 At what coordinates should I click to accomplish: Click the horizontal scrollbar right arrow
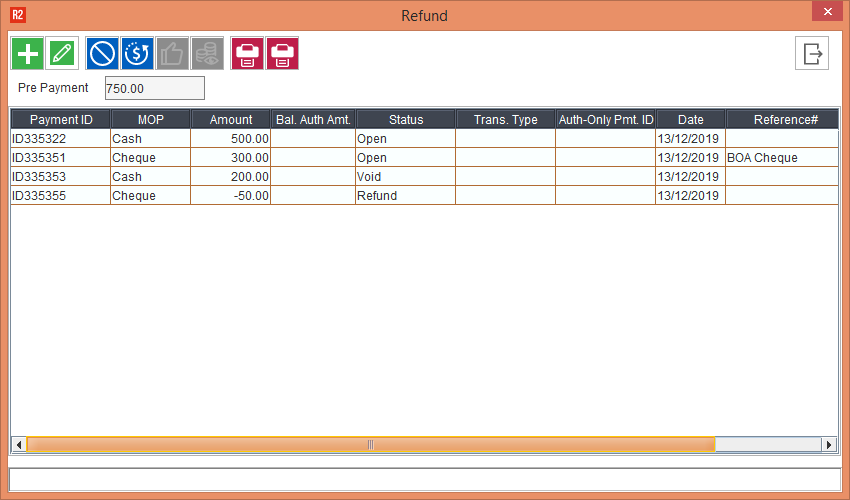click(x=829, y=444)
